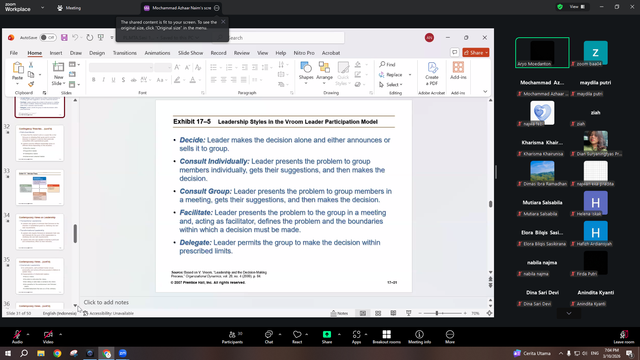Click the Create a PDF icon
The height and width of the screenshot is (360, 640).
pos(432,73)
